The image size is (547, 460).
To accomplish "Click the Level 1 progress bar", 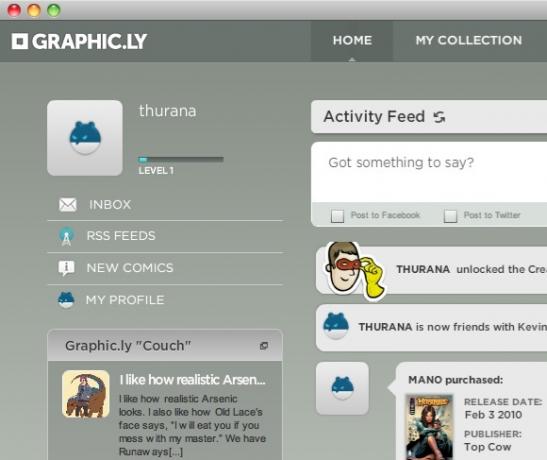I will coord(181,160).
